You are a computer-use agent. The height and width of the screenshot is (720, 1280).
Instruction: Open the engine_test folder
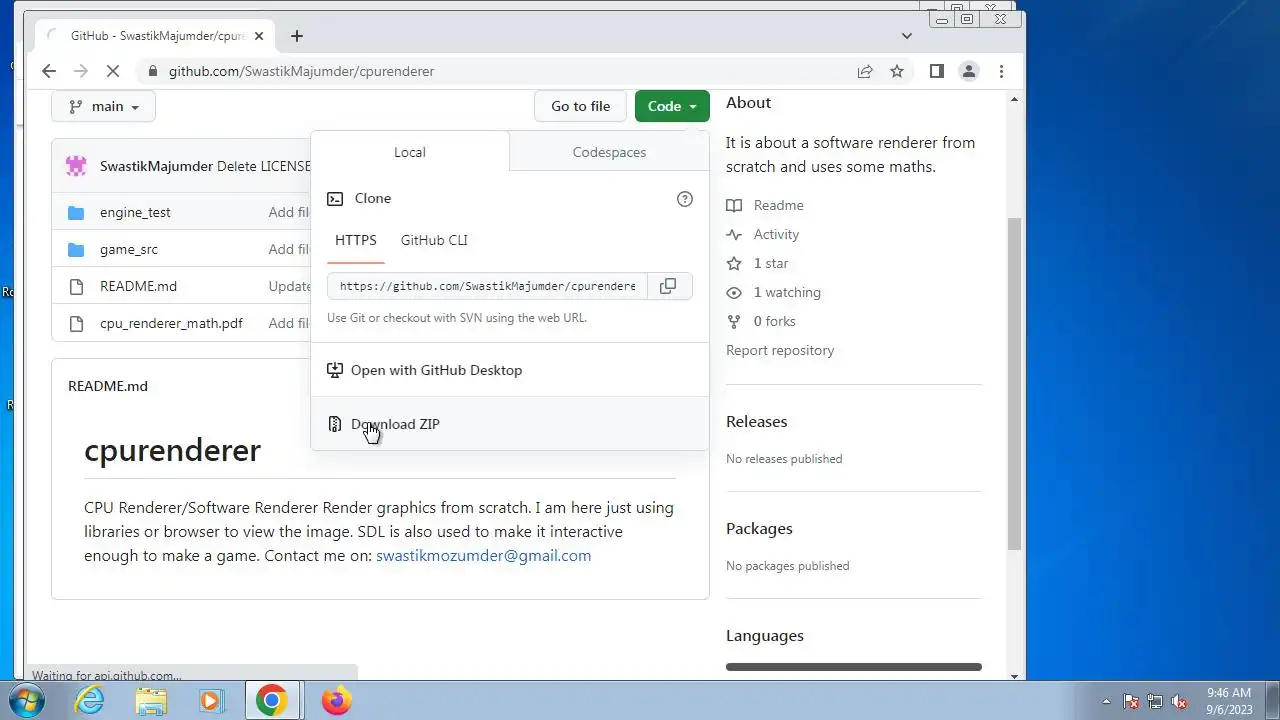[x=135, y=212]
